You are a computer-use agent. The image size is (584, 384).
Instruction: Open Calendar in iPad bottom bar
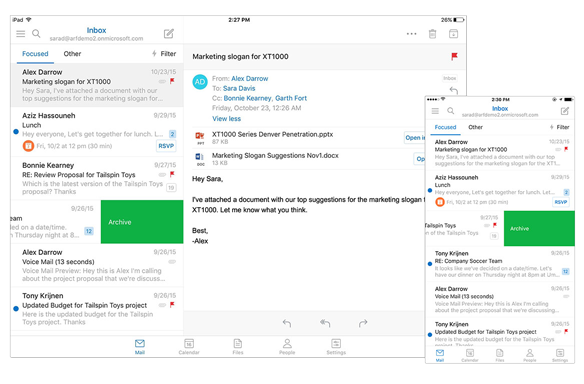click(x=189, y=346)
